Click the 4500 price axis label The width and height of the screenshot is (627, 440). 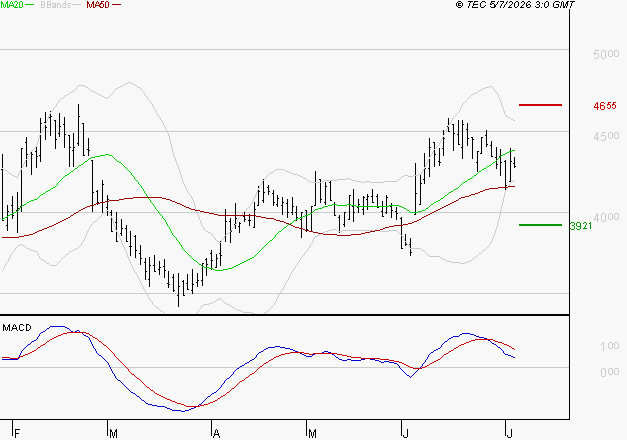coord(606,136)
